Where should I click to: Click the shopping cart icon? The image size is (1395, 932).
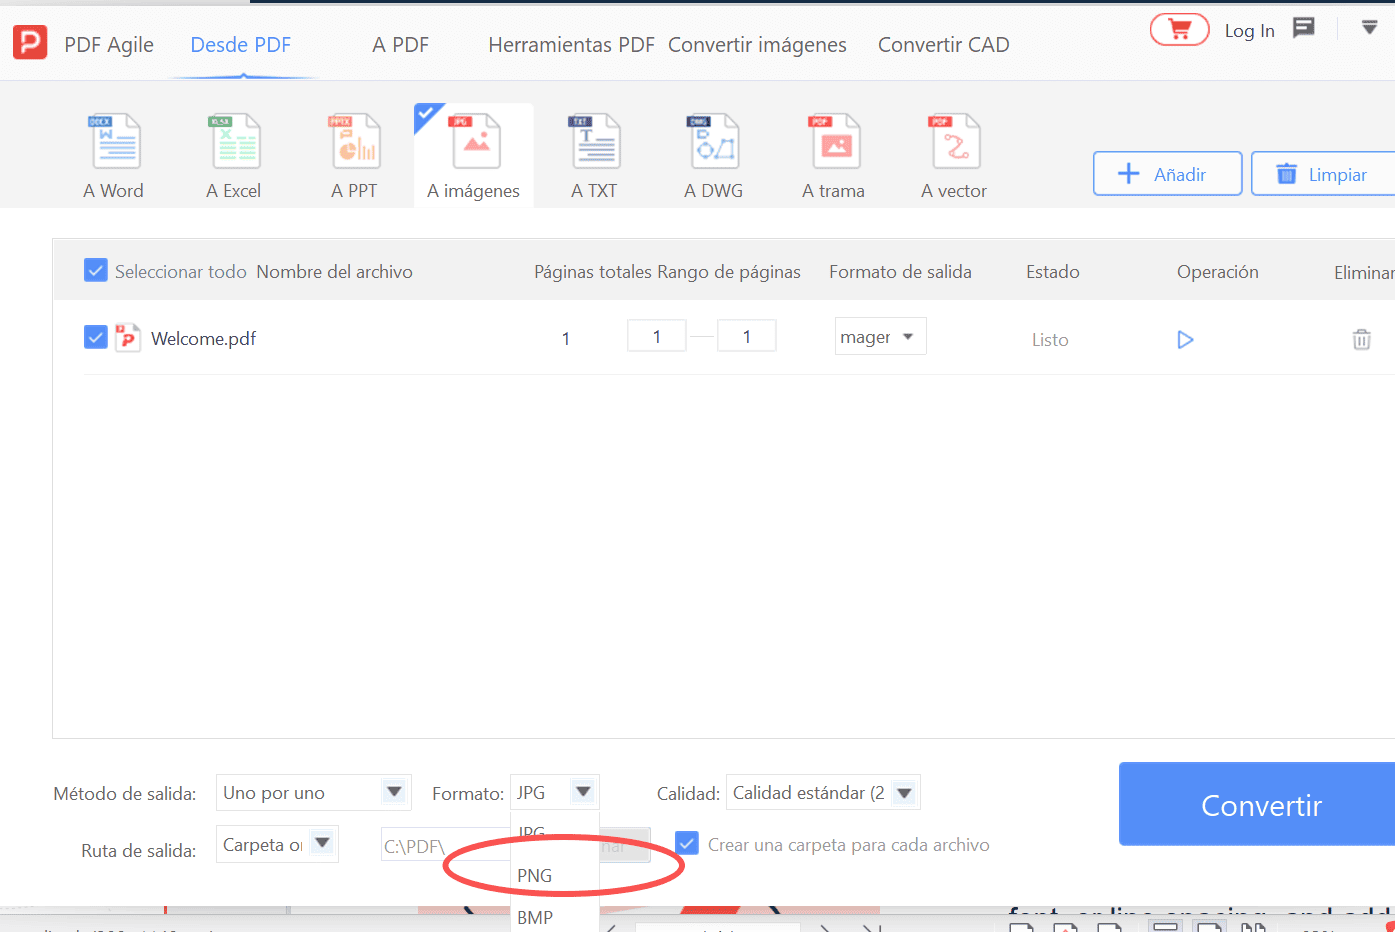tap(1179, 30)
